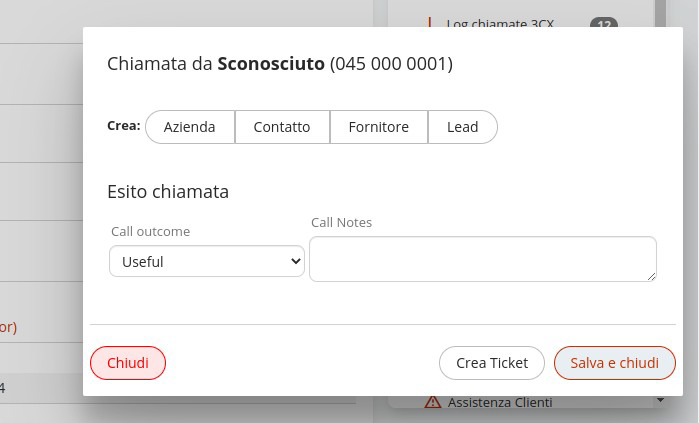
Task: Expand the Assistenza Clienti arrow on the right
Action: tap(660, 400)
